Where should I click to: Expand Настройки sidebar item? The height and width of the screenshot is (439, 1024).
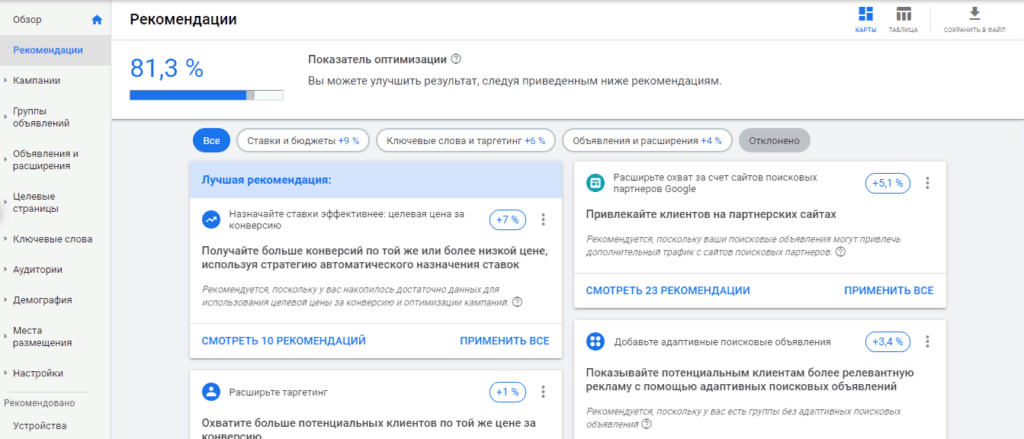click(x=5, y=374)
